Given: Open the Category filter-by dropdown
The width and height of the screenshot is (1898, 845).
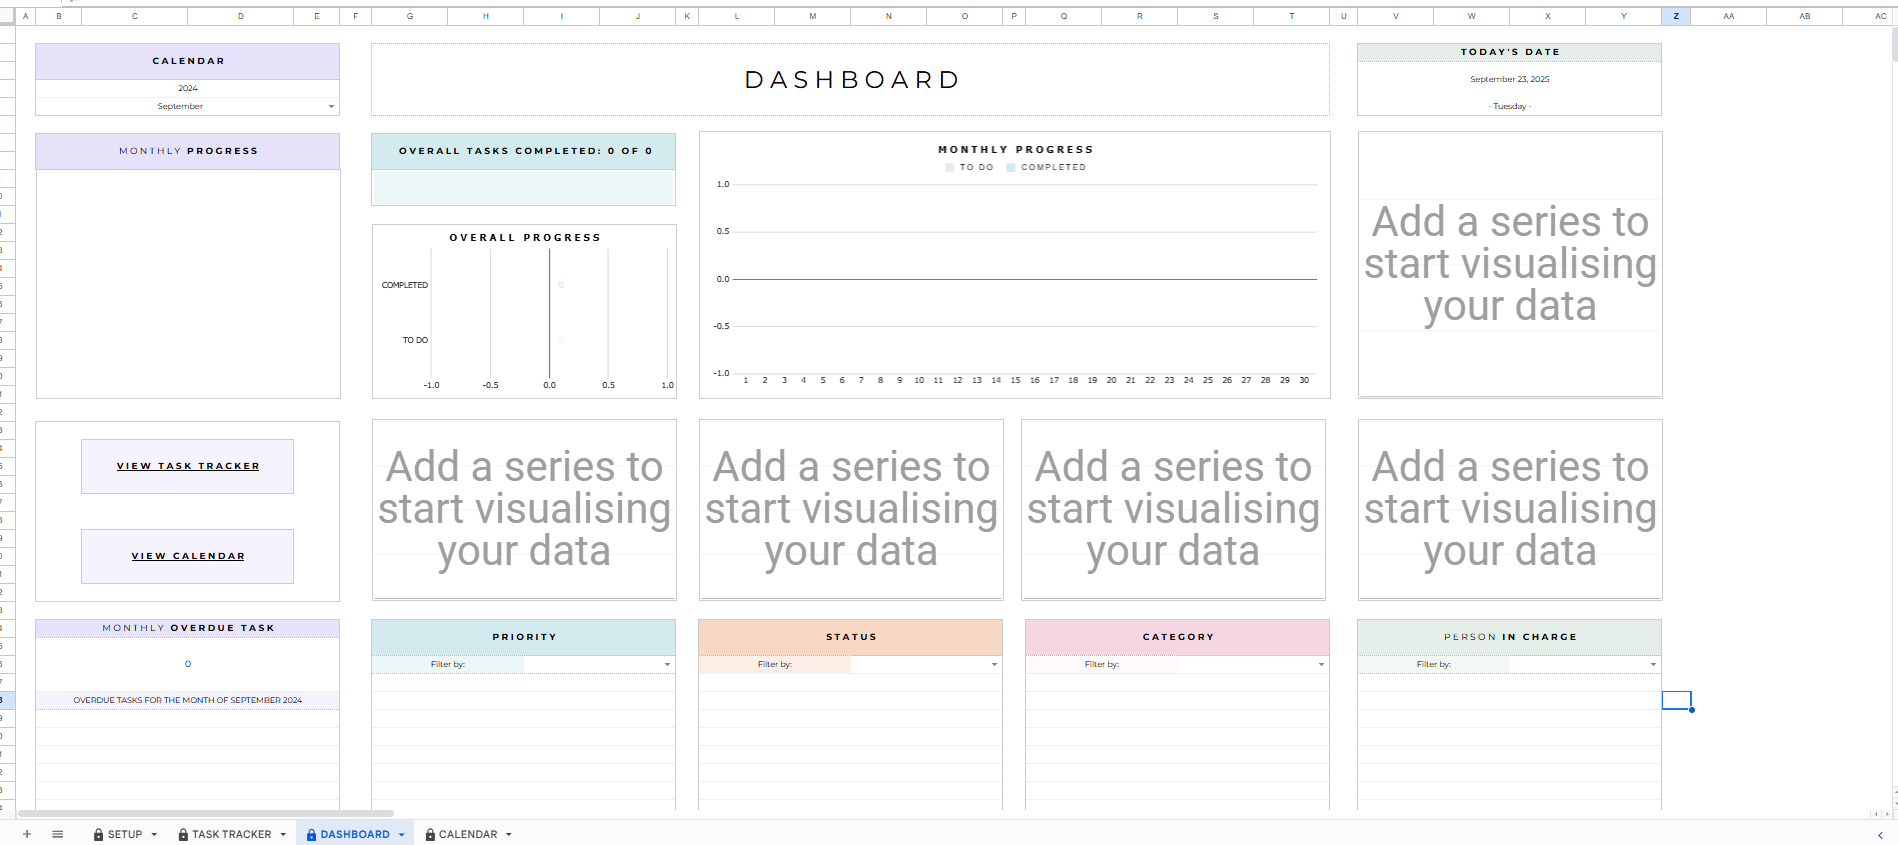Looking at the screenshot, I should pos(1321,664).
